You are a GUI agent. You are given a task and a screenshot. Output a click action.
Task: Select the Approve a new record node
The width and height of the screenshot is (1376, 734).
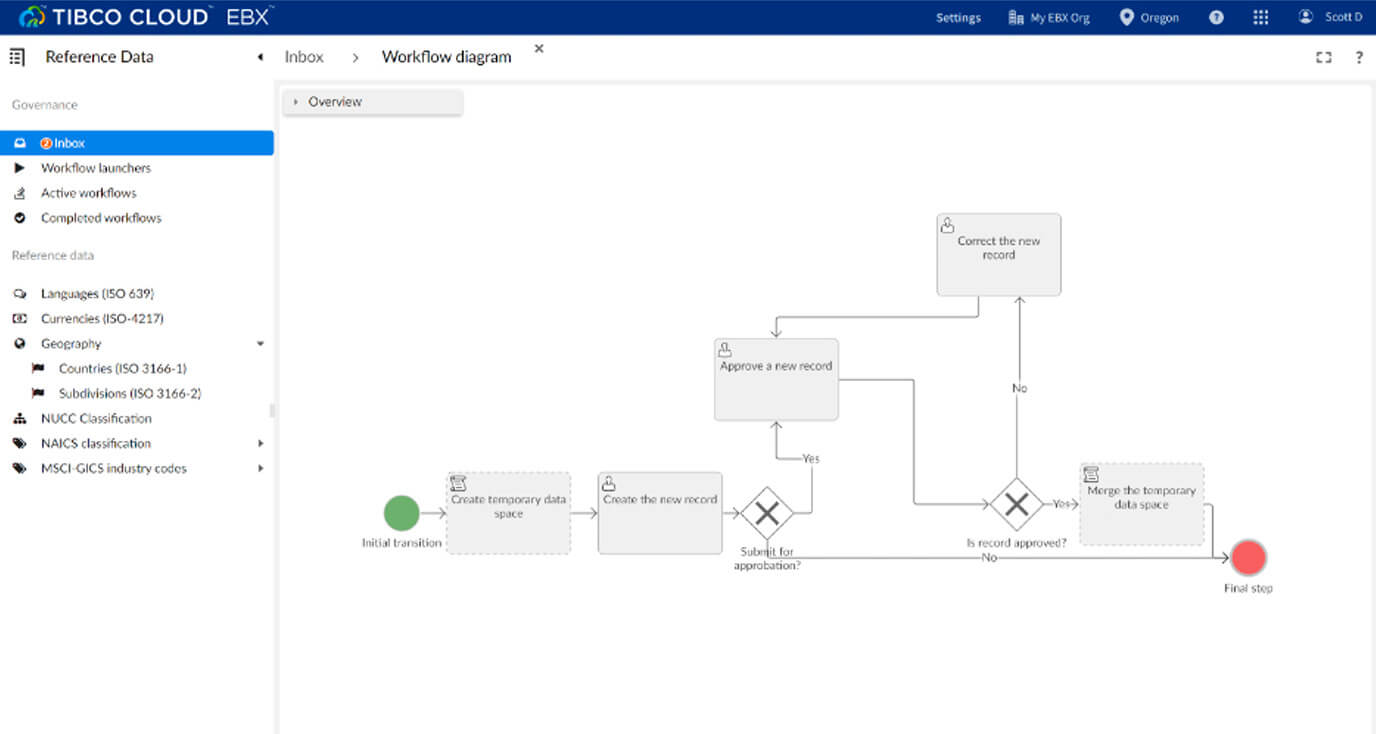click(x=776, y=379)
